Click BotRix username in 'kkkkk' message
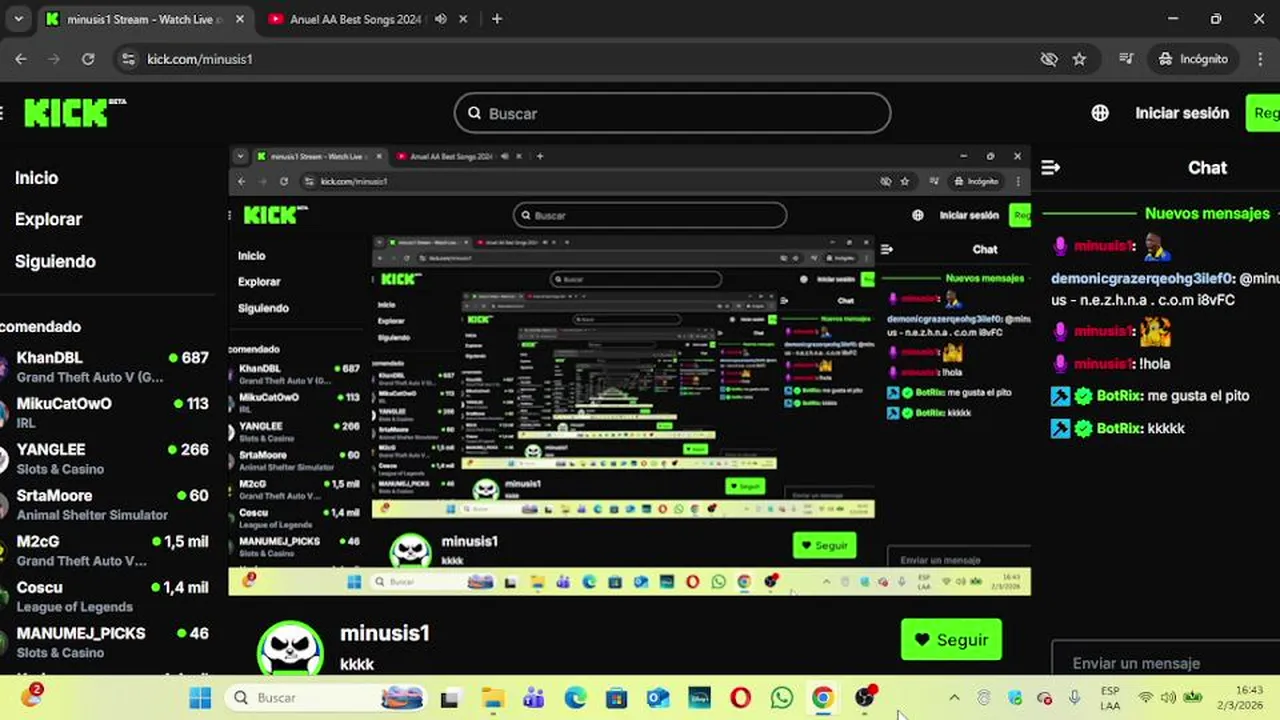Viewport: 1280px width, 720px height. pos(1119,428)
